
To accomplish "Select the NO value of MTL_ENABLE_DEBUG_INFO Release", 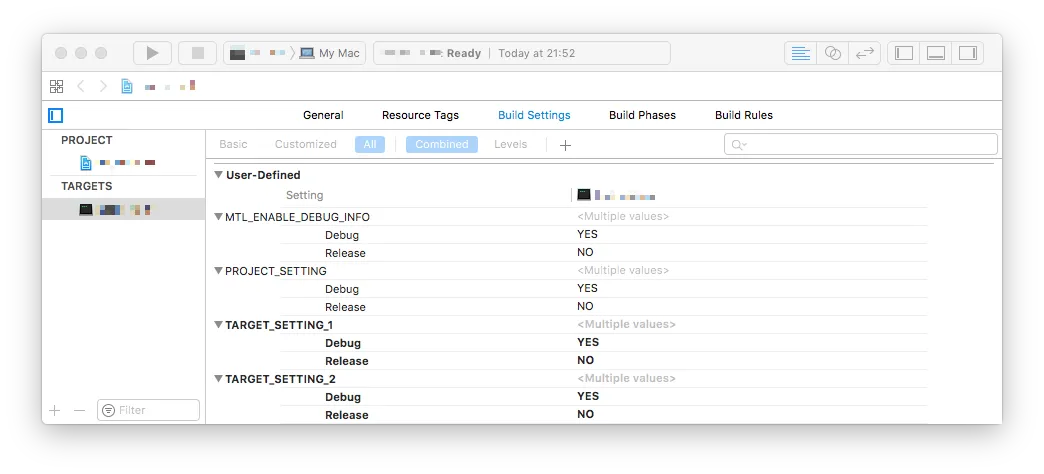I will coord(585,252).
